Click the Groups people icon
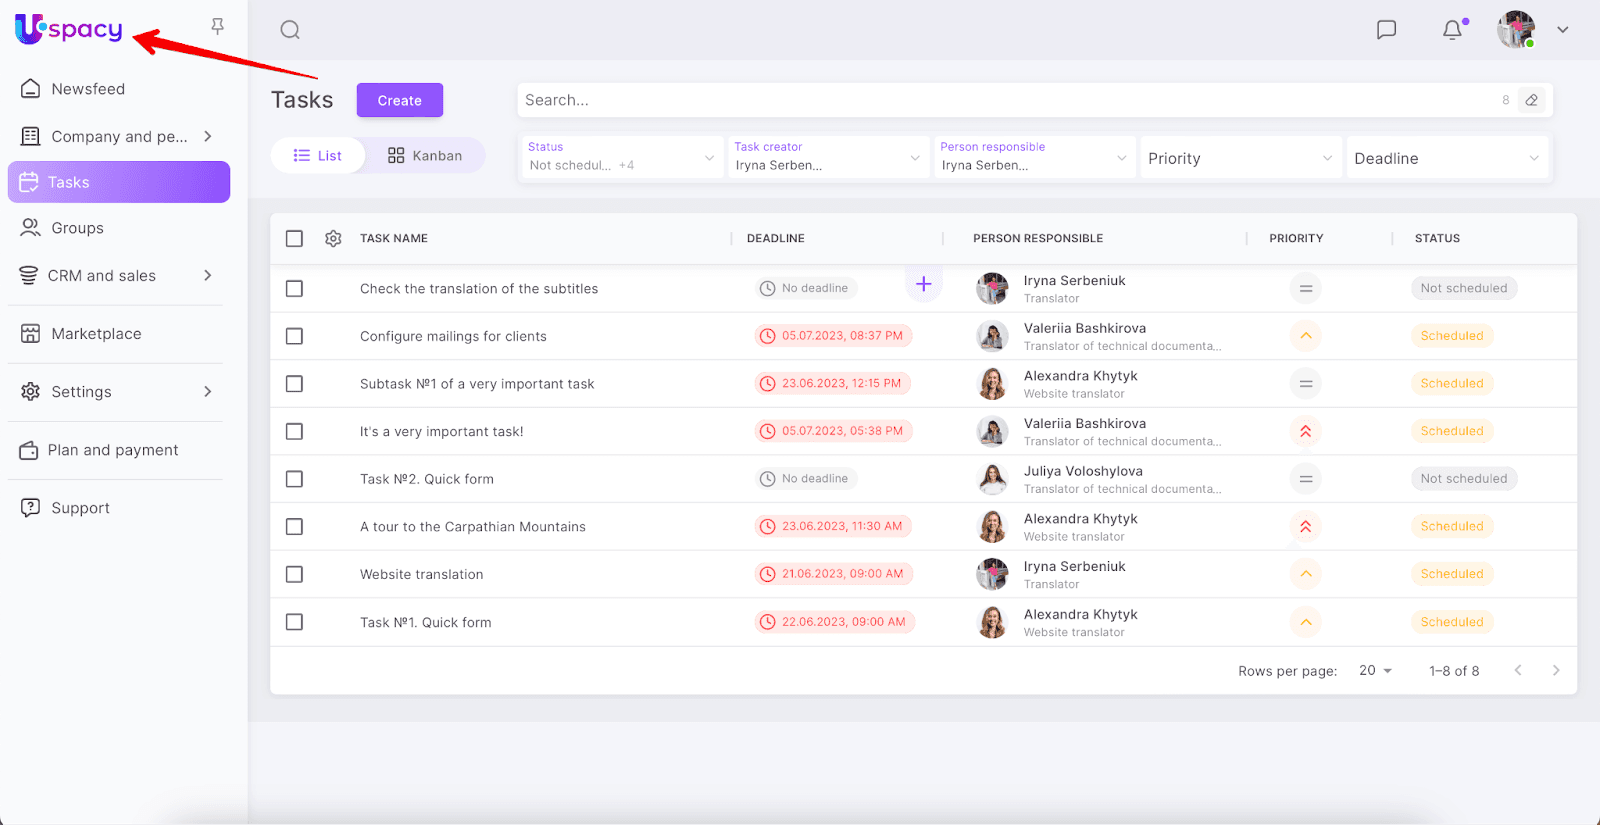The image size is (1600, 825). click(31, 228)
